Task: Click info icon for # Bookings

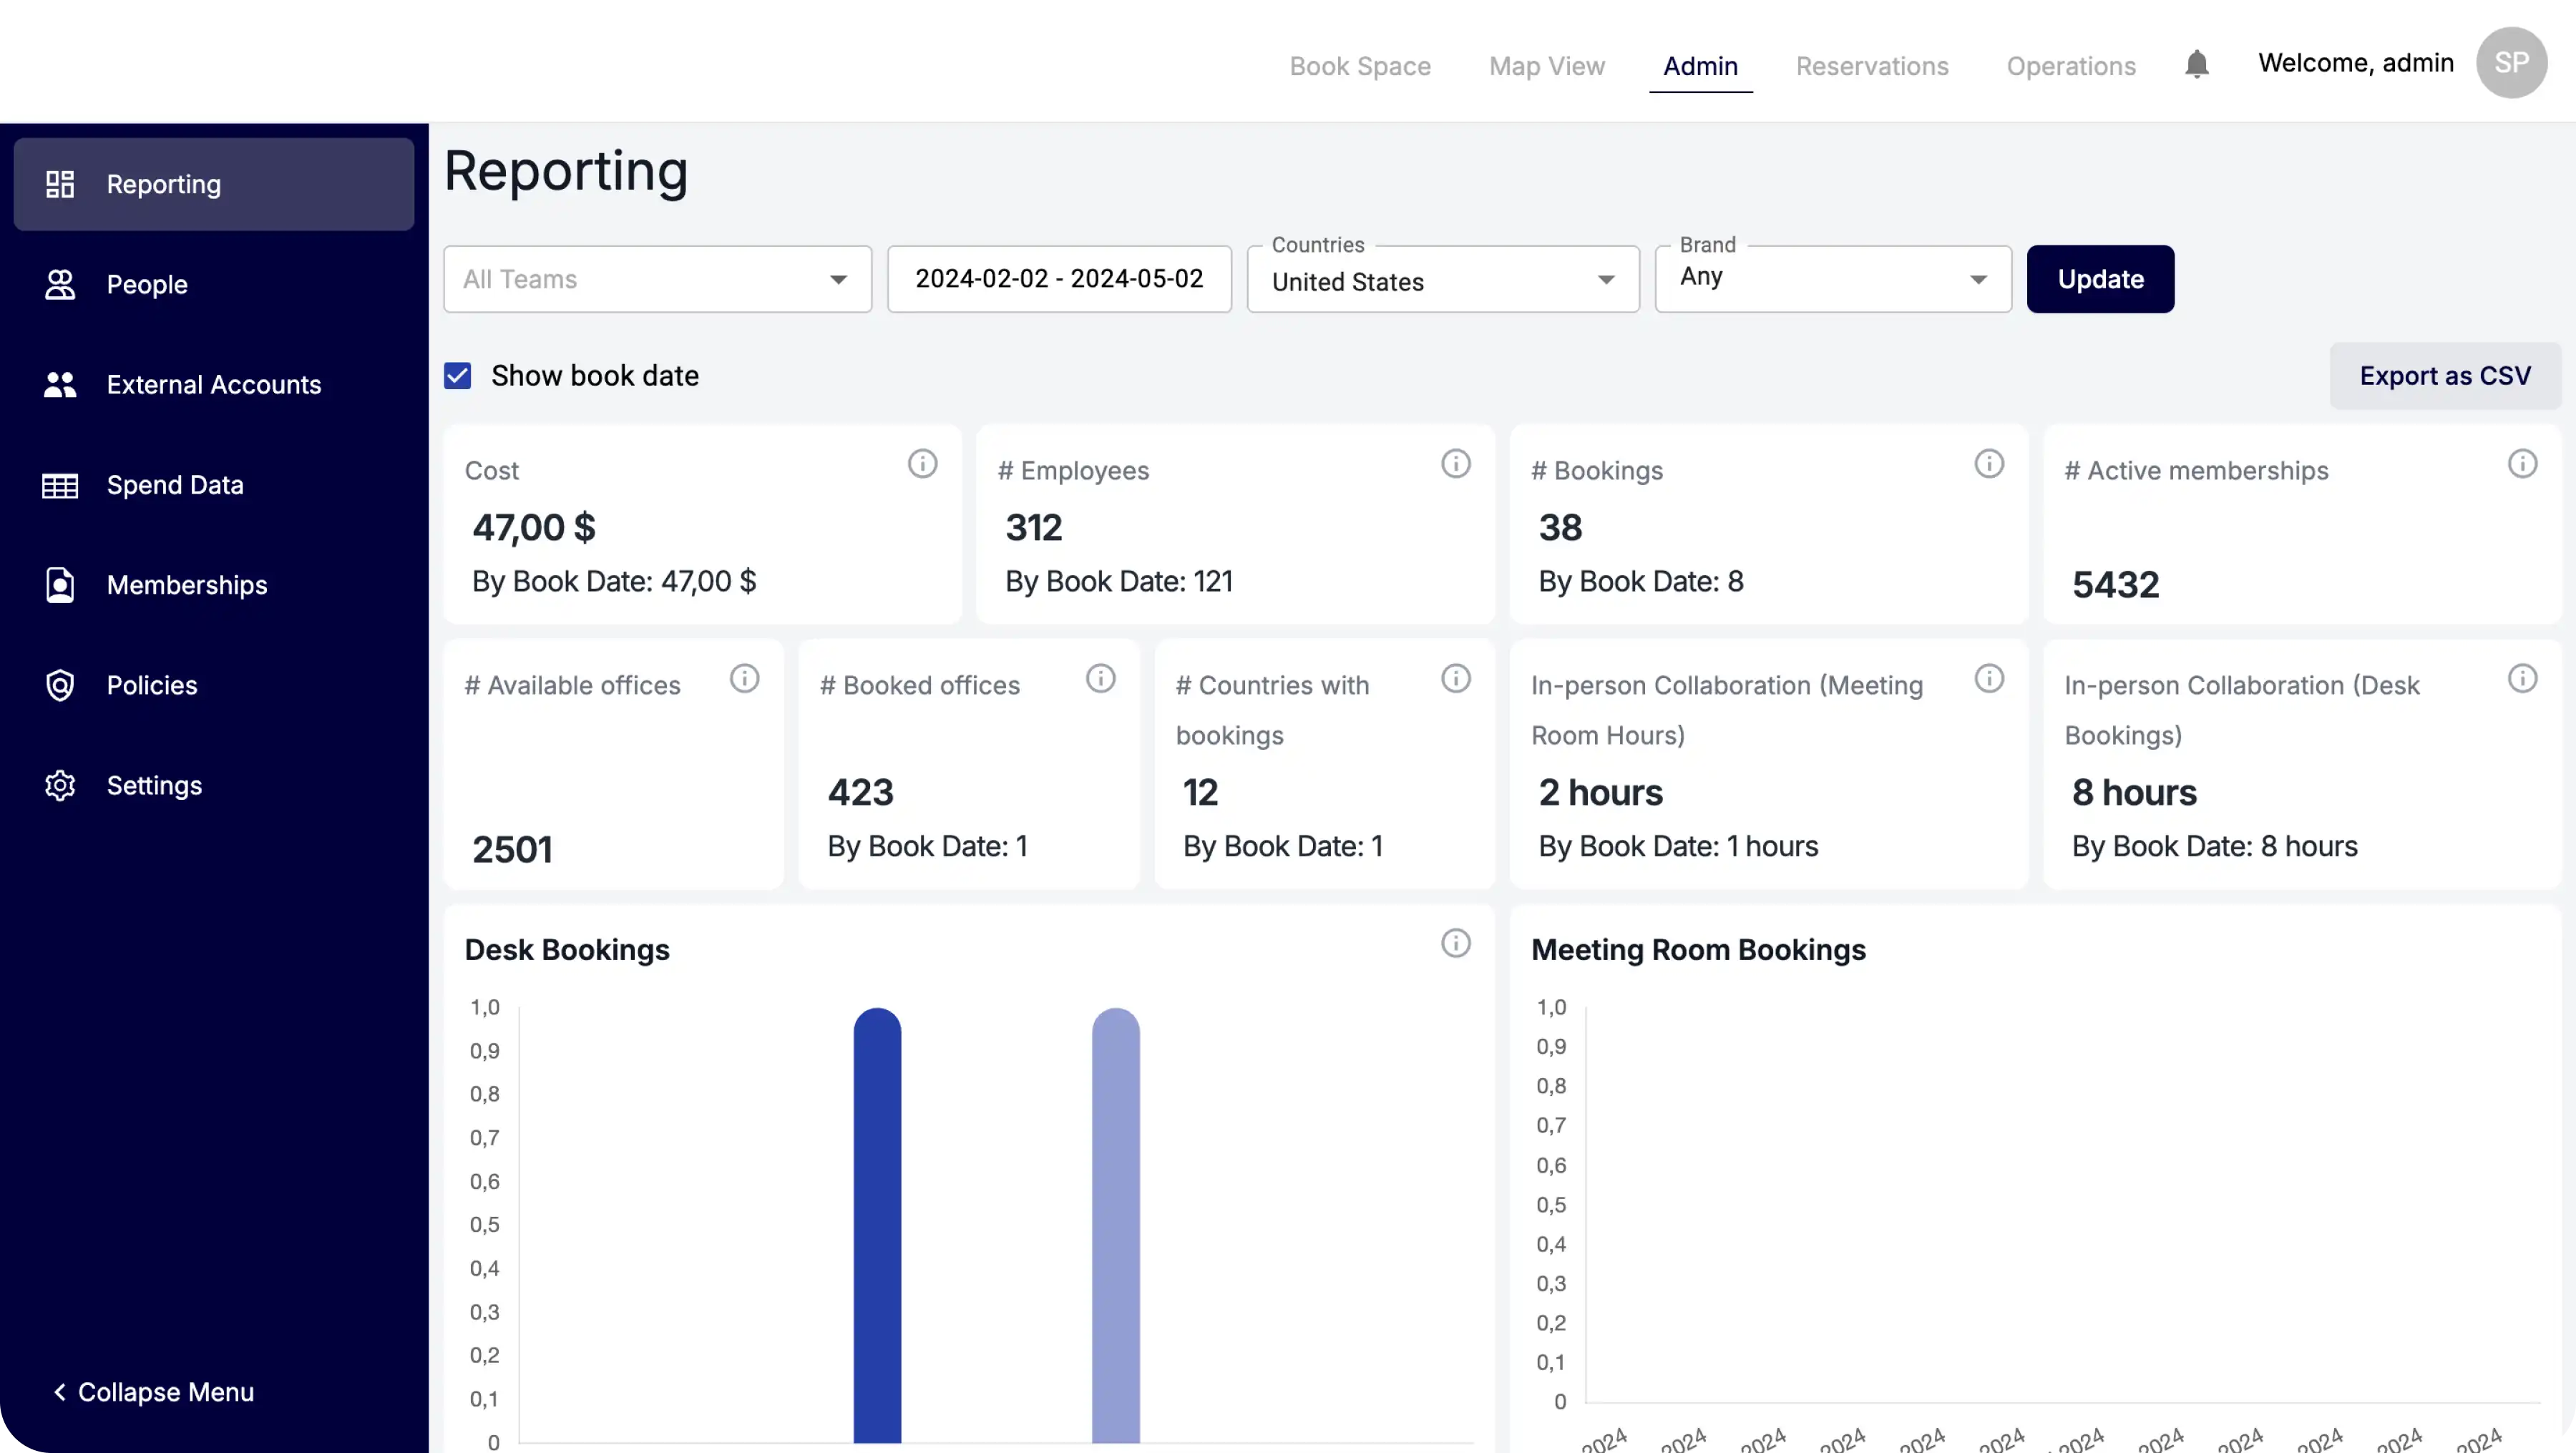Action: [x=1988, y=464]
